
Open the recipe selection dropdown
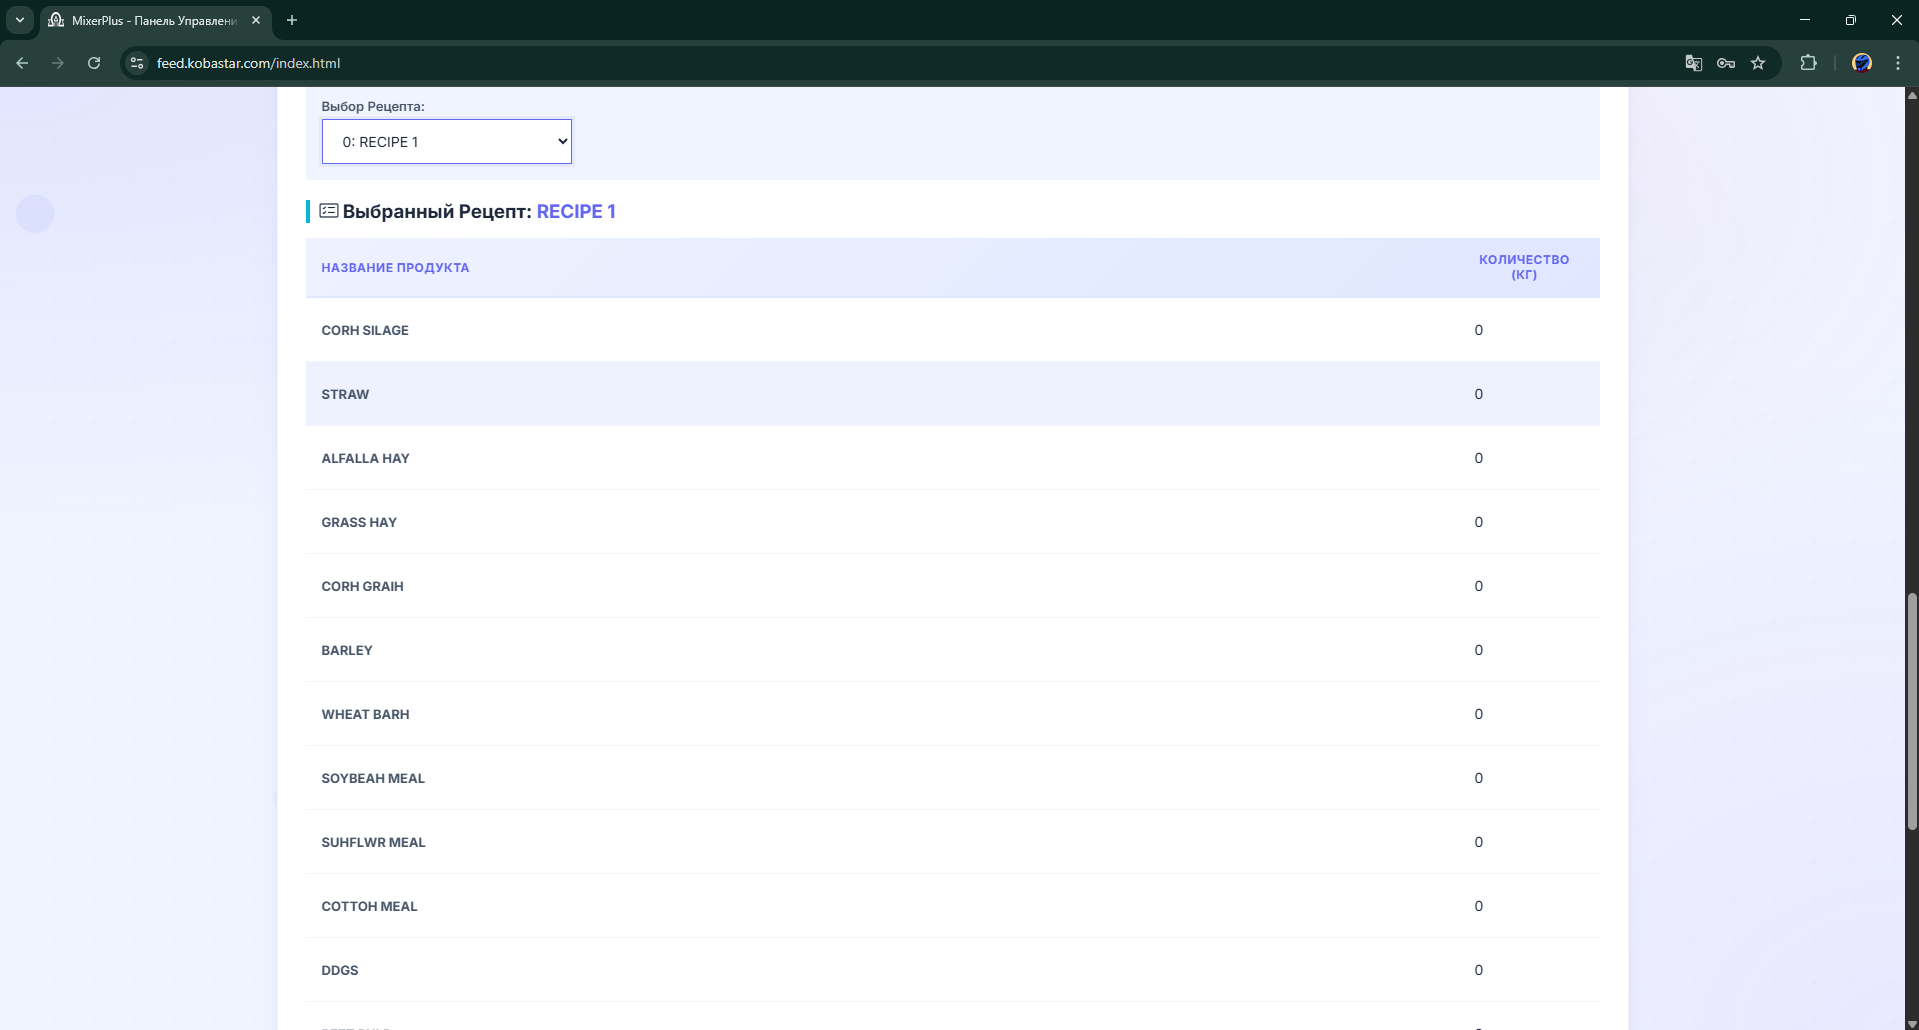[446, 142]
